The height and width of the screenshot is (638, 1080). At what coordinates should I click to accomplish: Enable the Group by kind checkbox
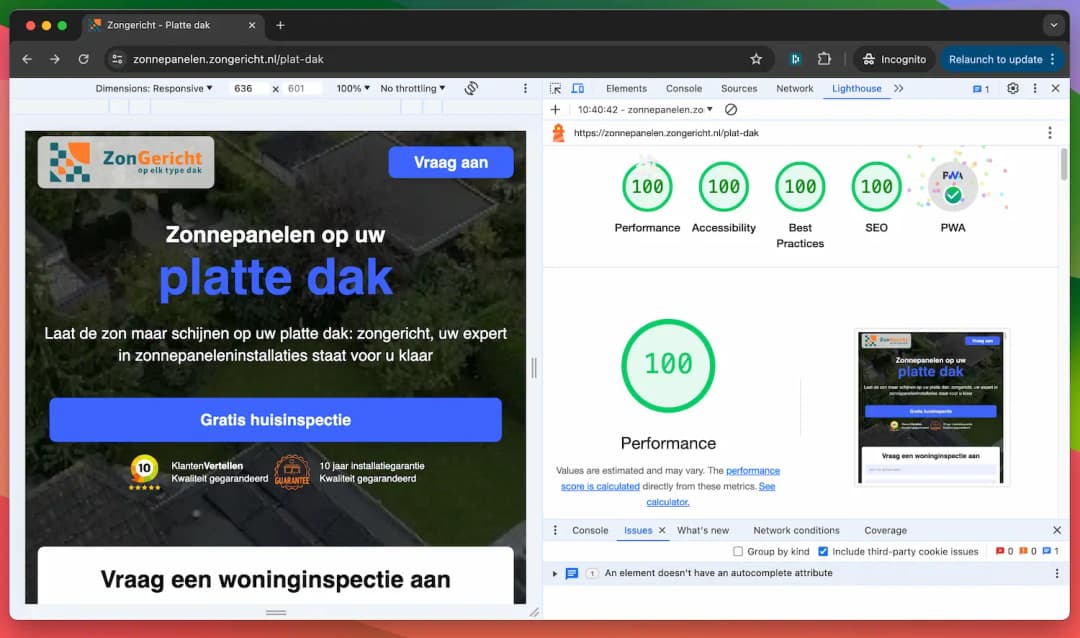point(738,551)
